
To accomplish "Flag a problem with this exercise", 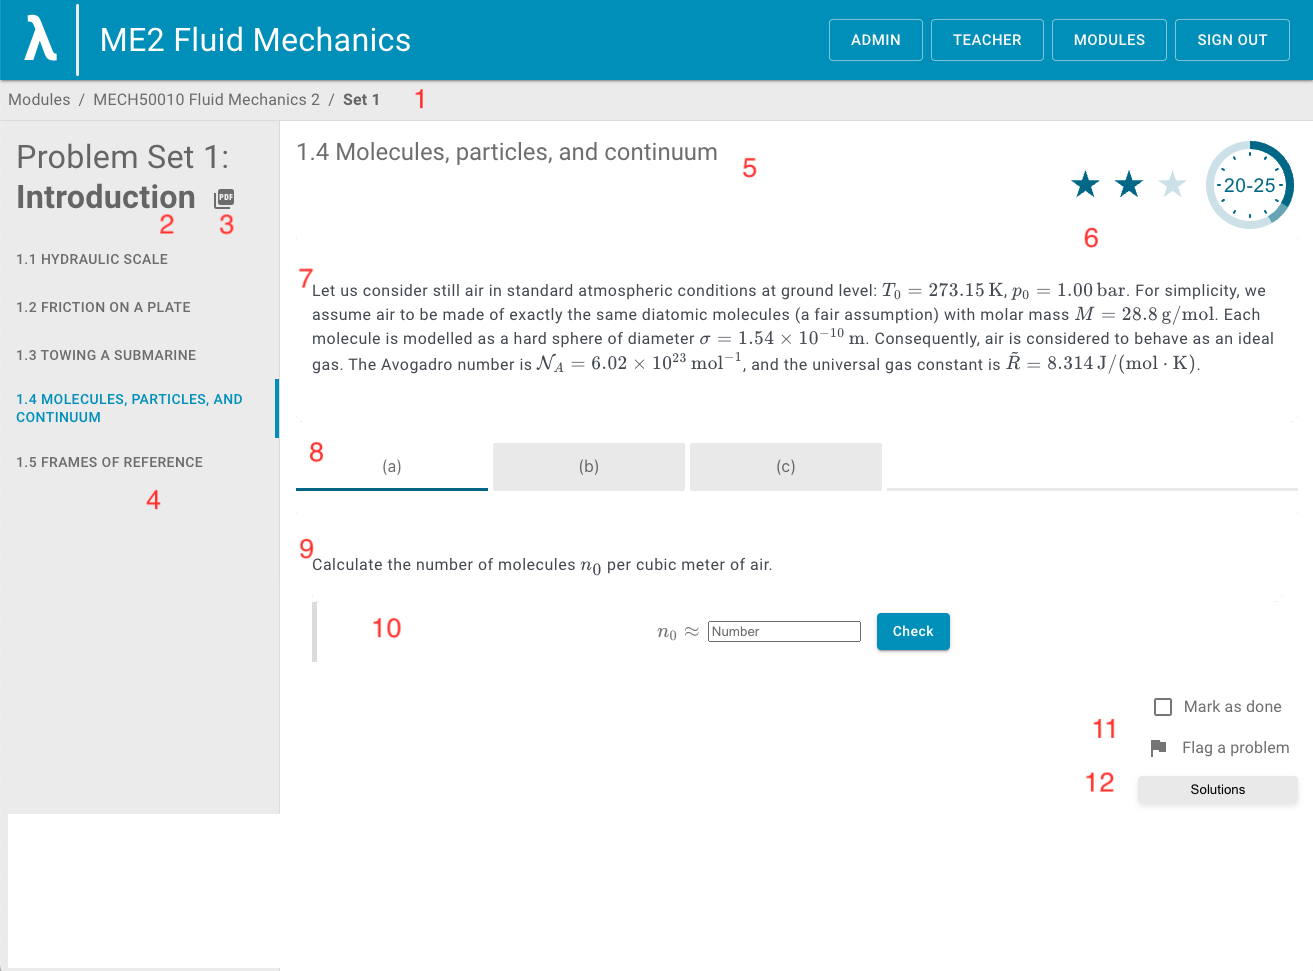I will pos(1220,747).
